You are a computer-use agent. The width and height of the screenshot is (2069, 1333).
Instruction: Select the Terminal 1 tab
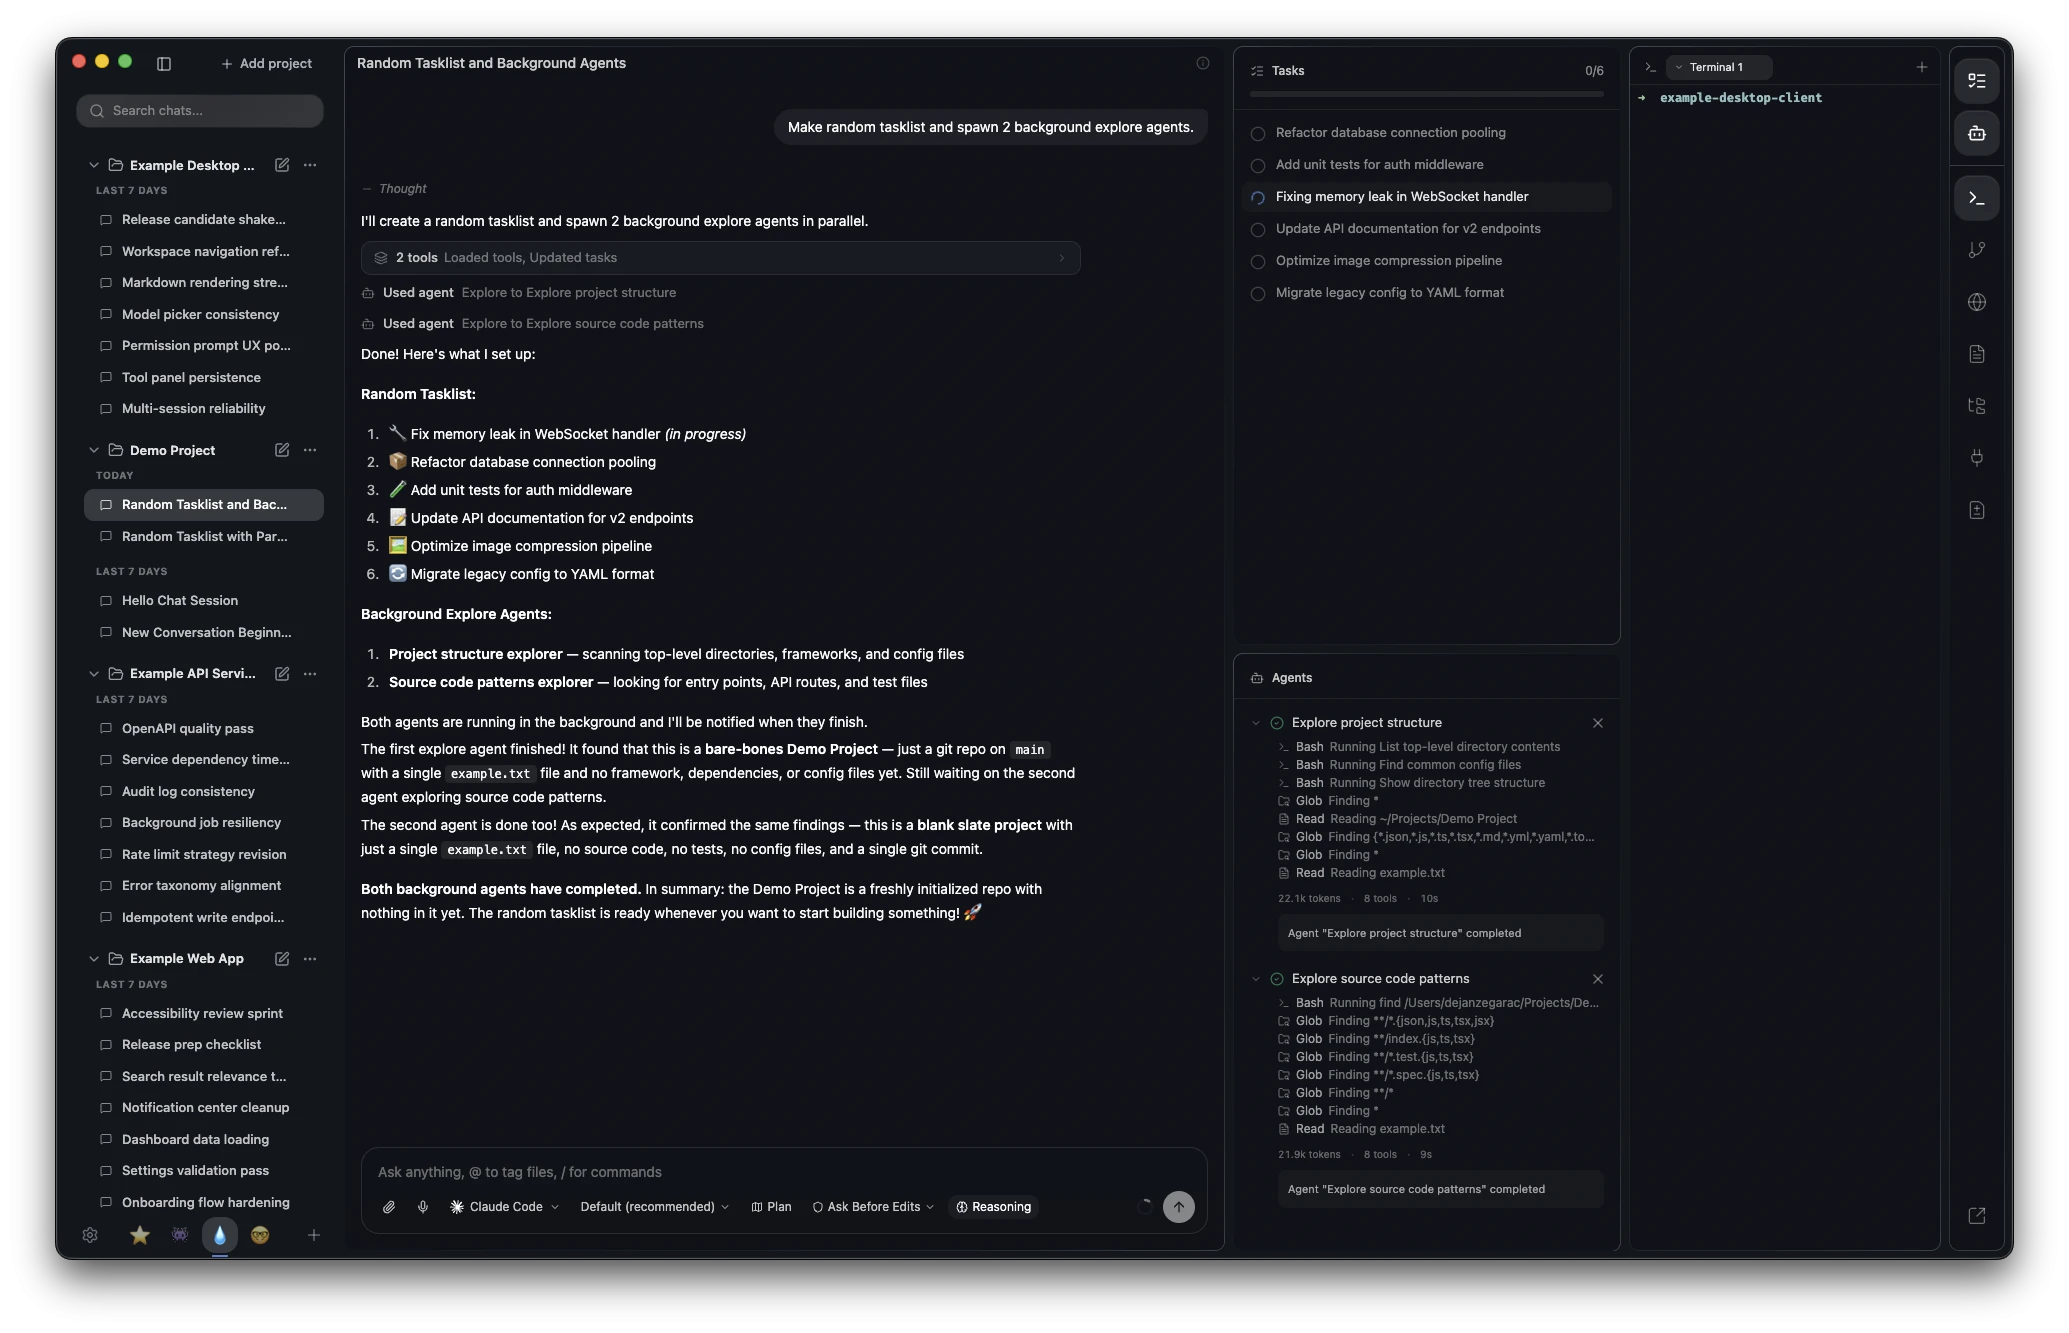[1718, 67]
